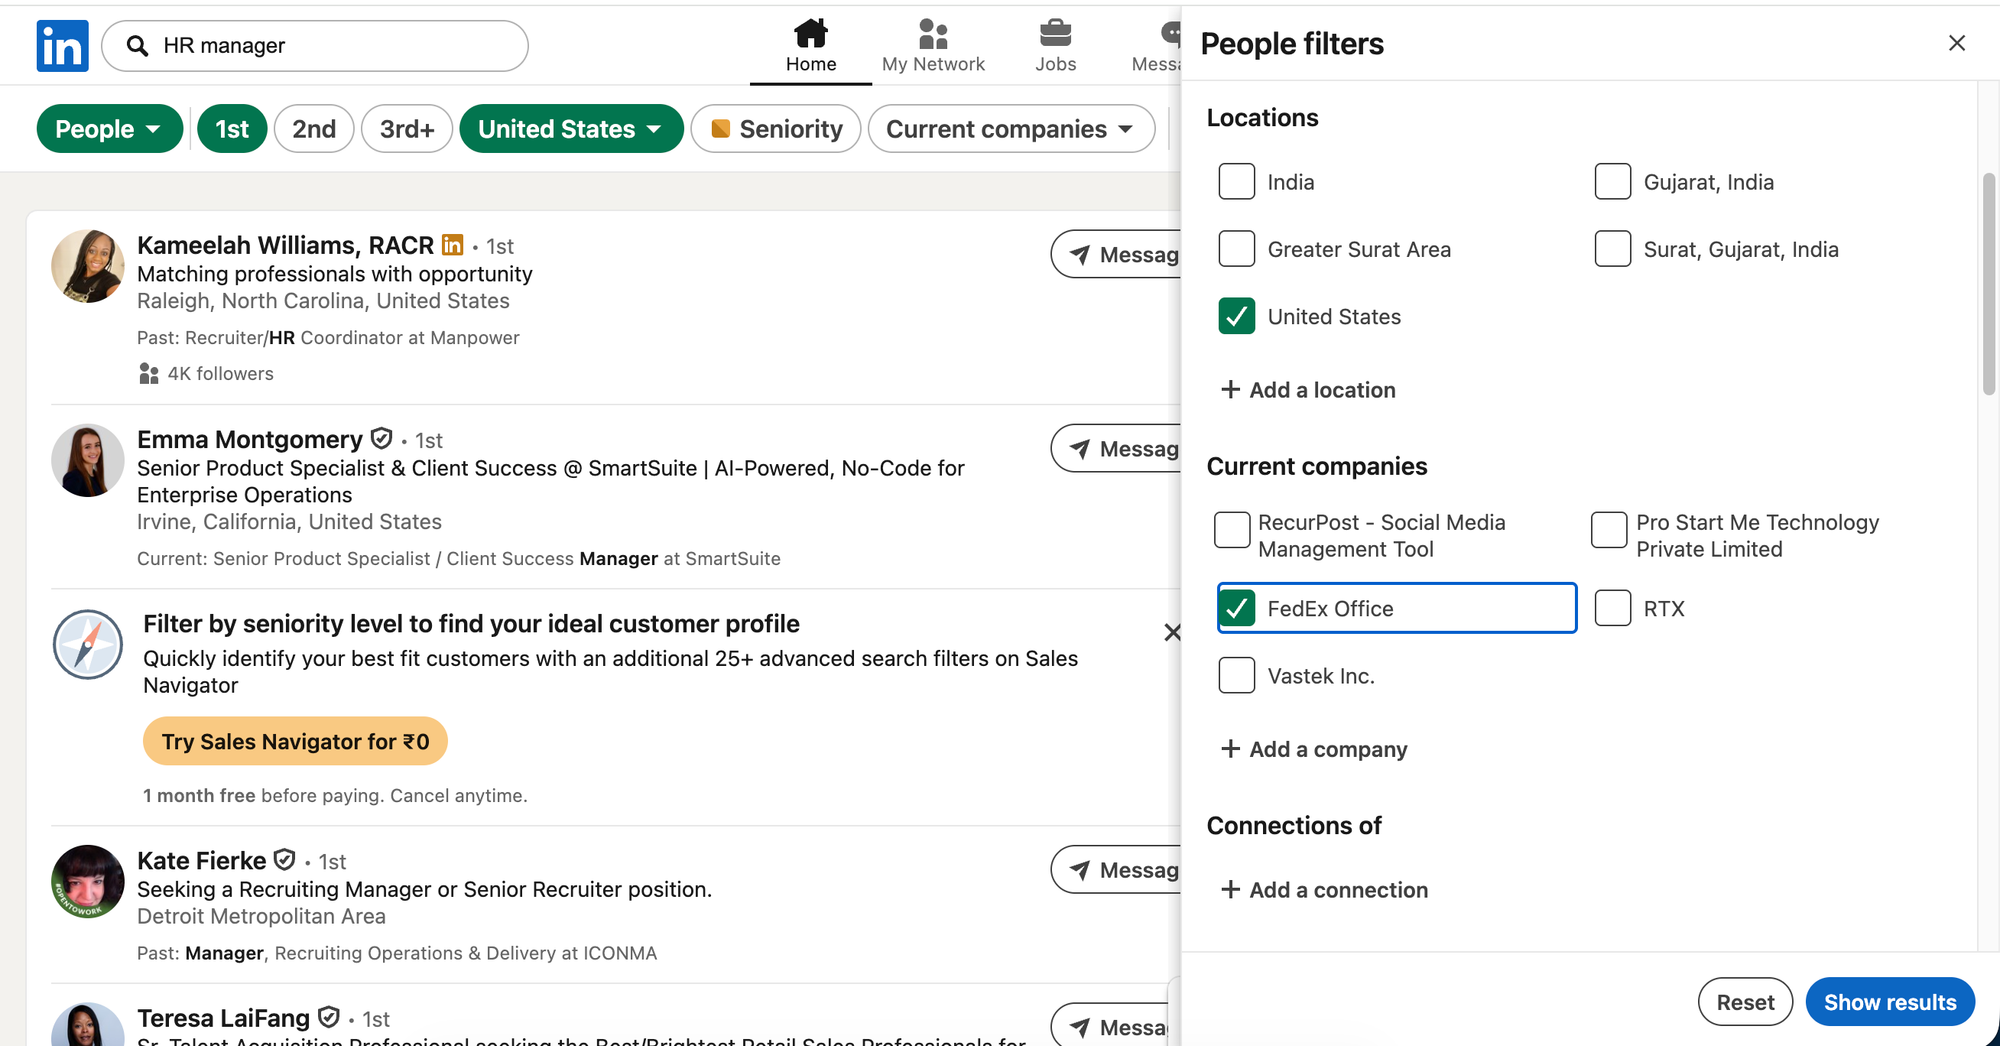Select the 3rd+ connections filter

407,129
